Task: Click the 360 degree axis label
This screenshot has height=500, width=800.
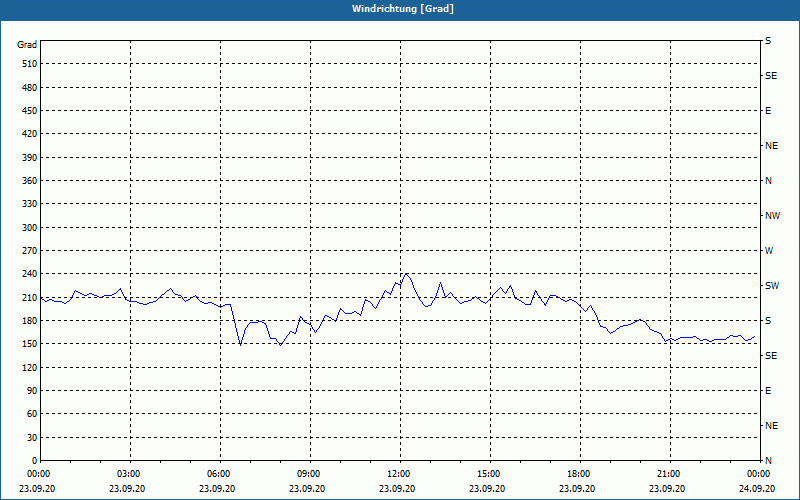Action: point(30,181)
